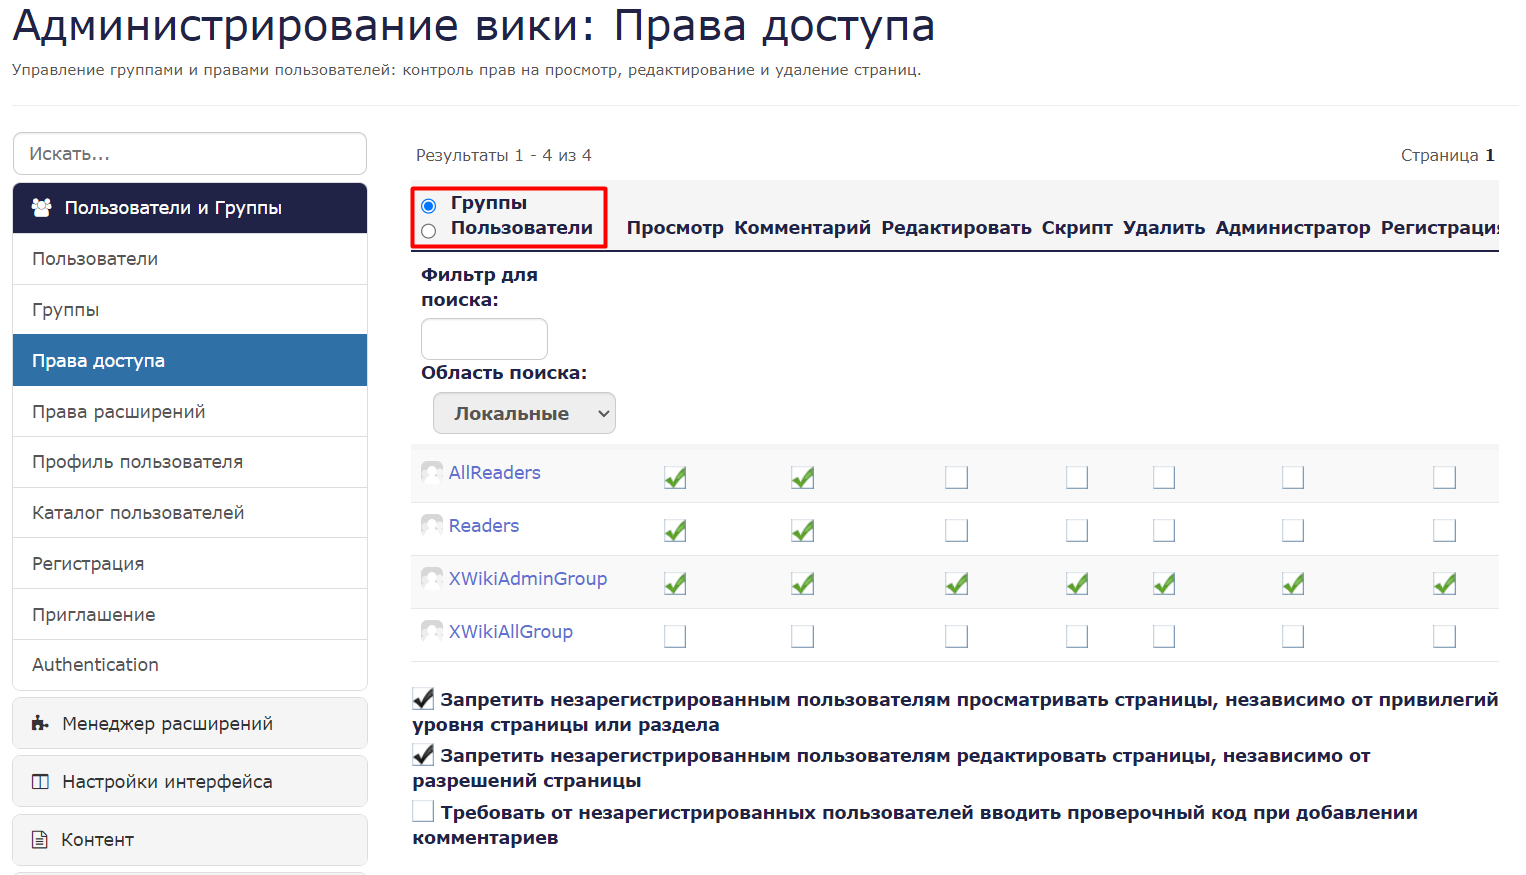This screenshot has width=1526, height=875.
Task: Toggle Скрипт right for Readers
Action: (1077, 530)
